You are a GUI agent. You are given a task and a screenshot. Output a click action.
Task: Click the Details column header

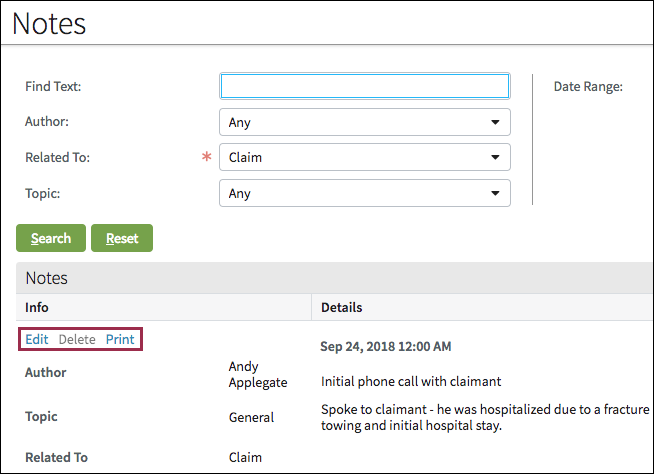341,307
